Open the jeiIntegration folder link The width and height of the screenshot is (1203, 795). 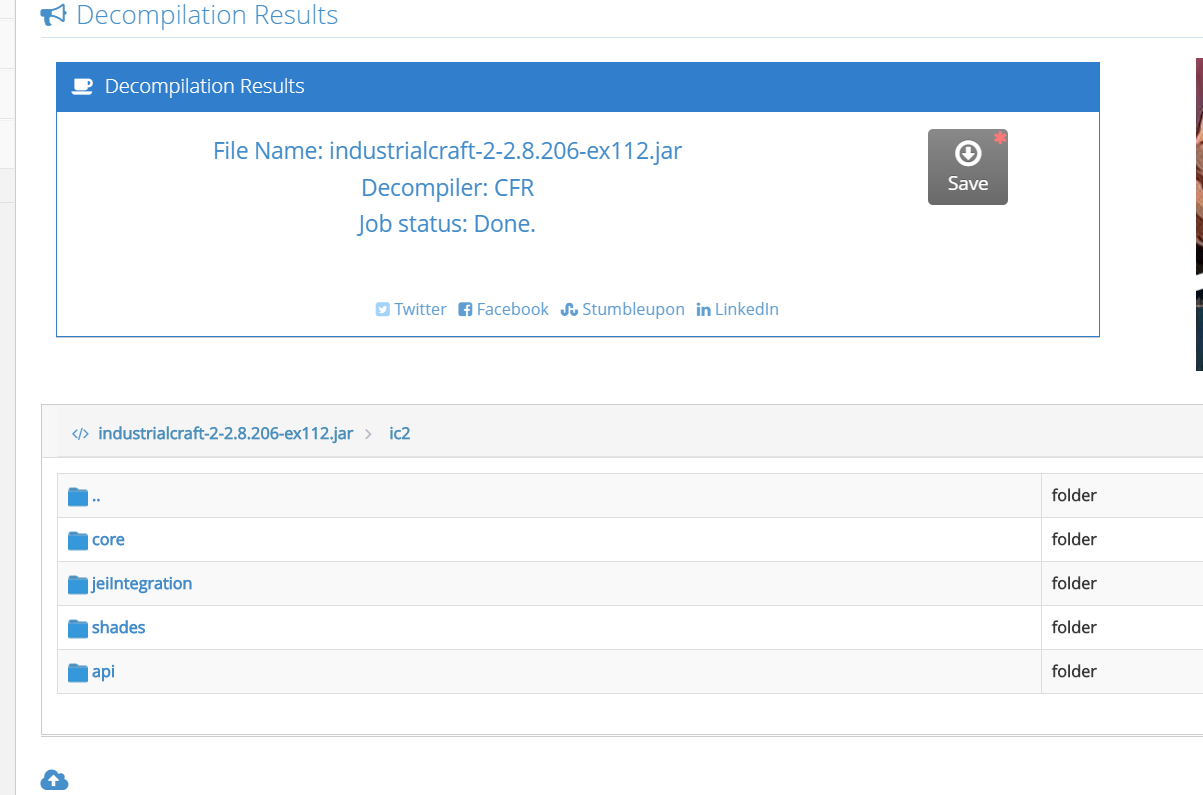click(142, 584)
